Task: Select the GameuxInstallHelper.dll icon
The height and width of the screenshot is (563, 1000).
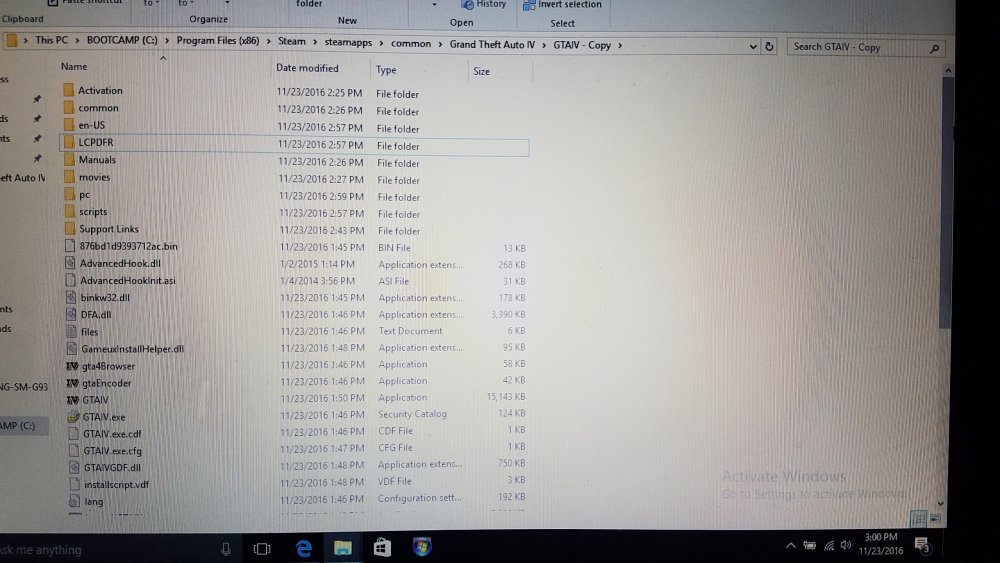Action: [72, 349]
